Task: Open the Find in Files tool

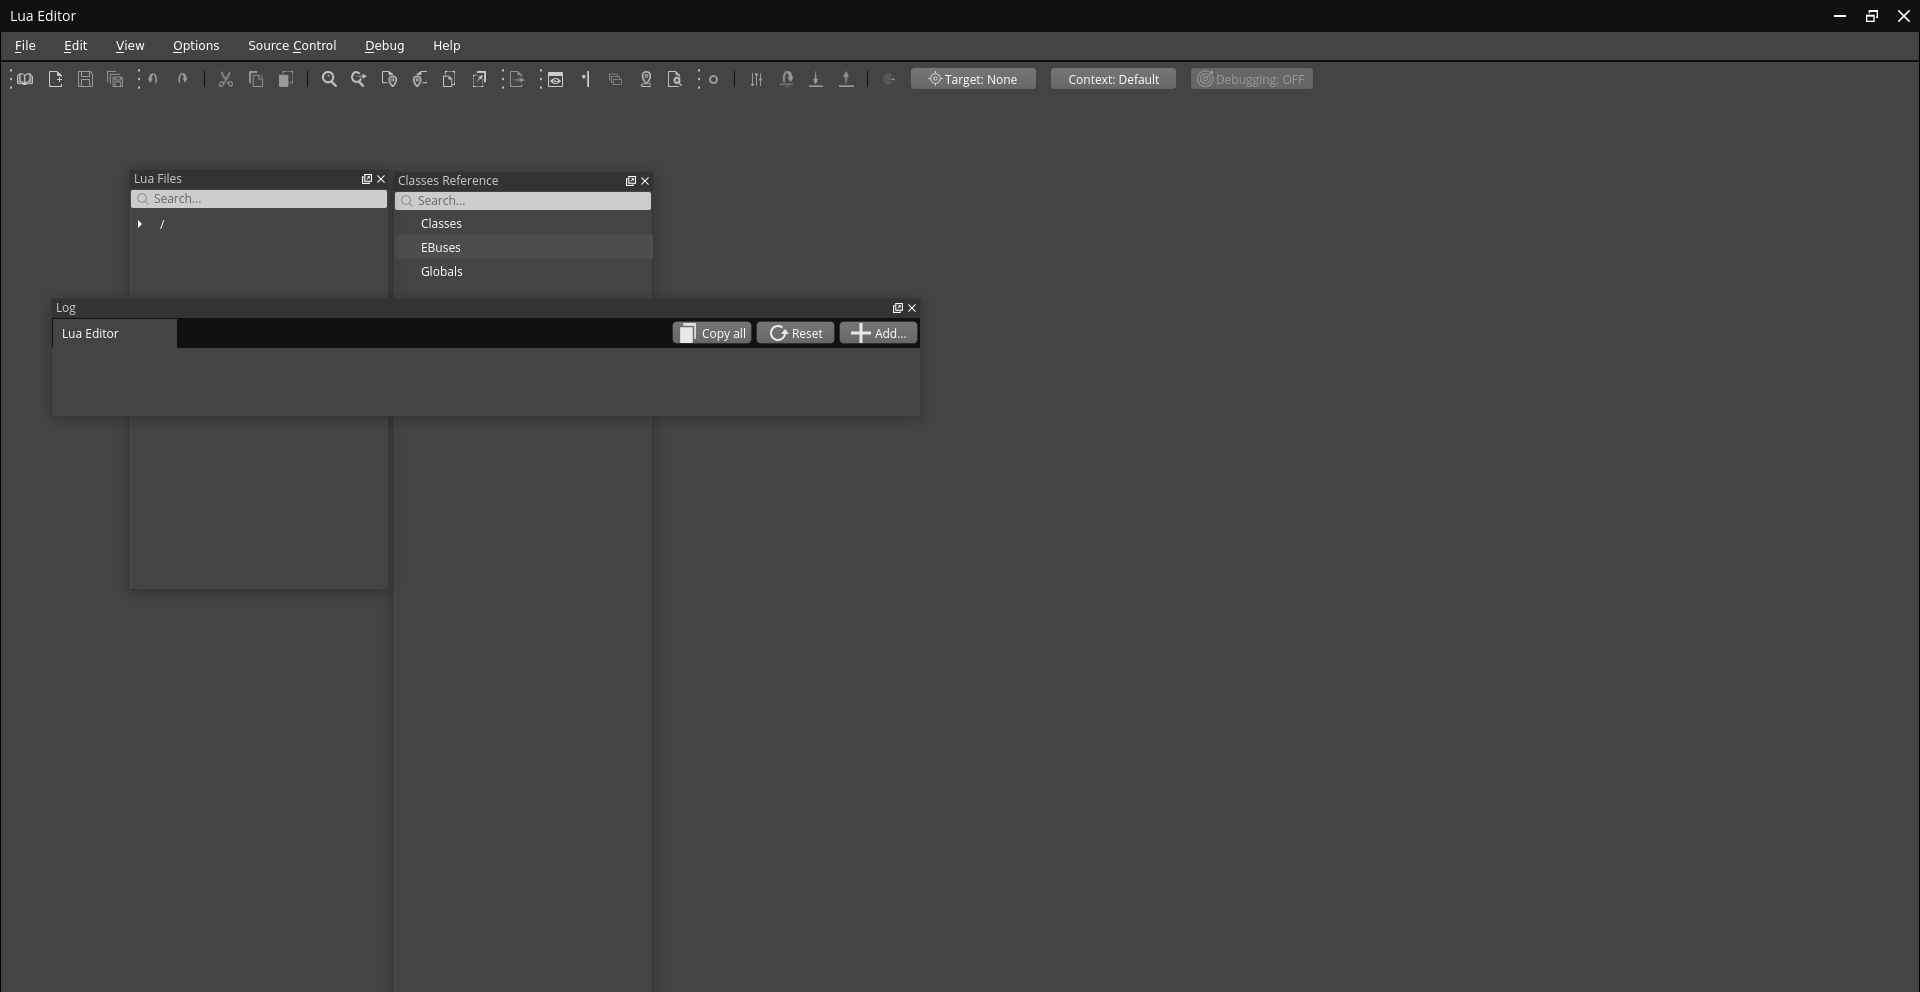Action: tap(675, 79)
